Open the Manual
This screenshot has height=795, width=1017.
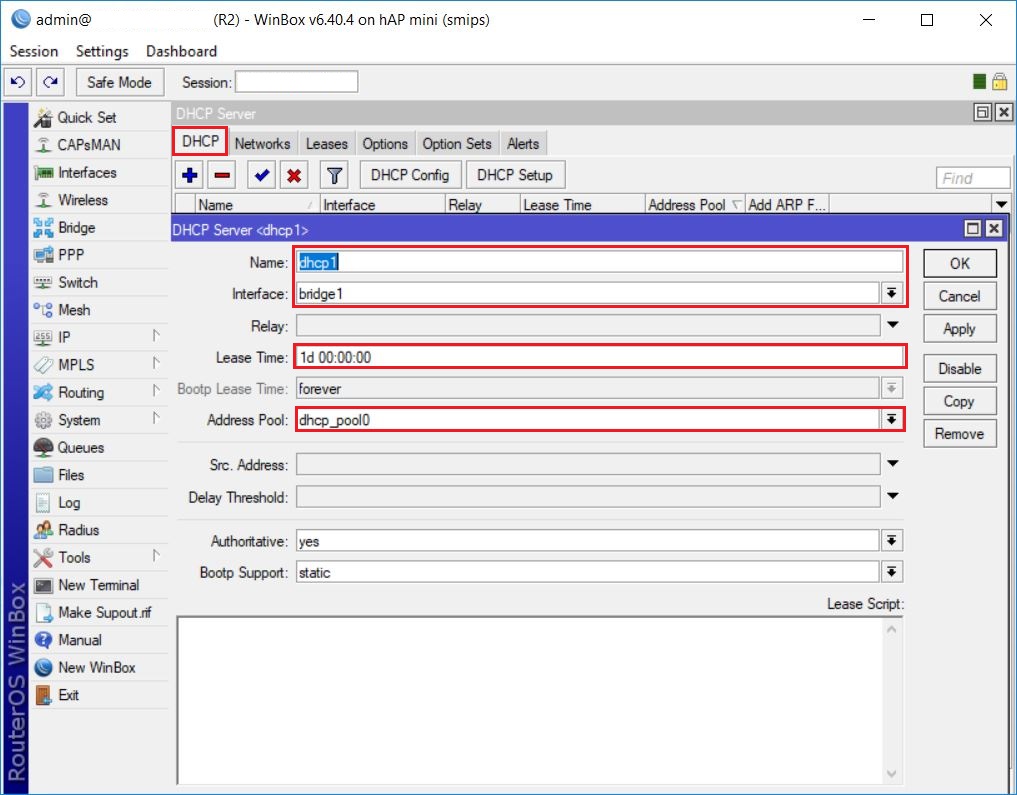pos(80,640)
